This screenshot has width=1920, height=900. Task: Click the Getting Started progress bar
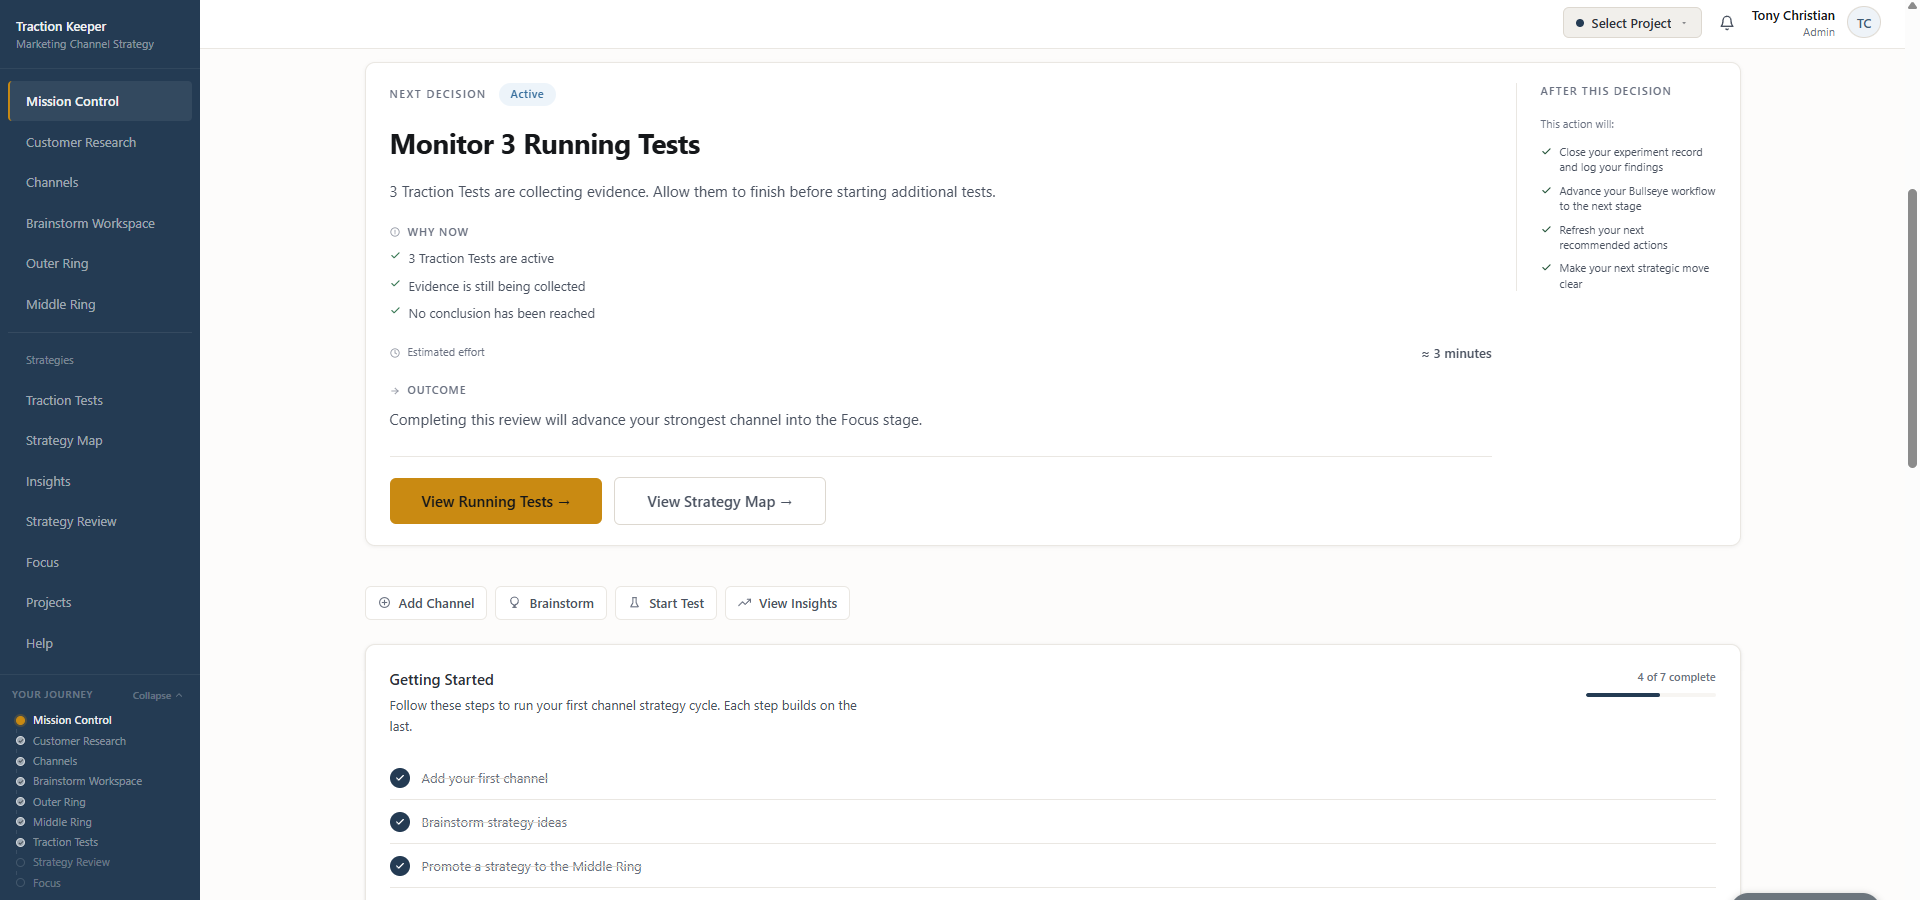(x=1651, y=695)
